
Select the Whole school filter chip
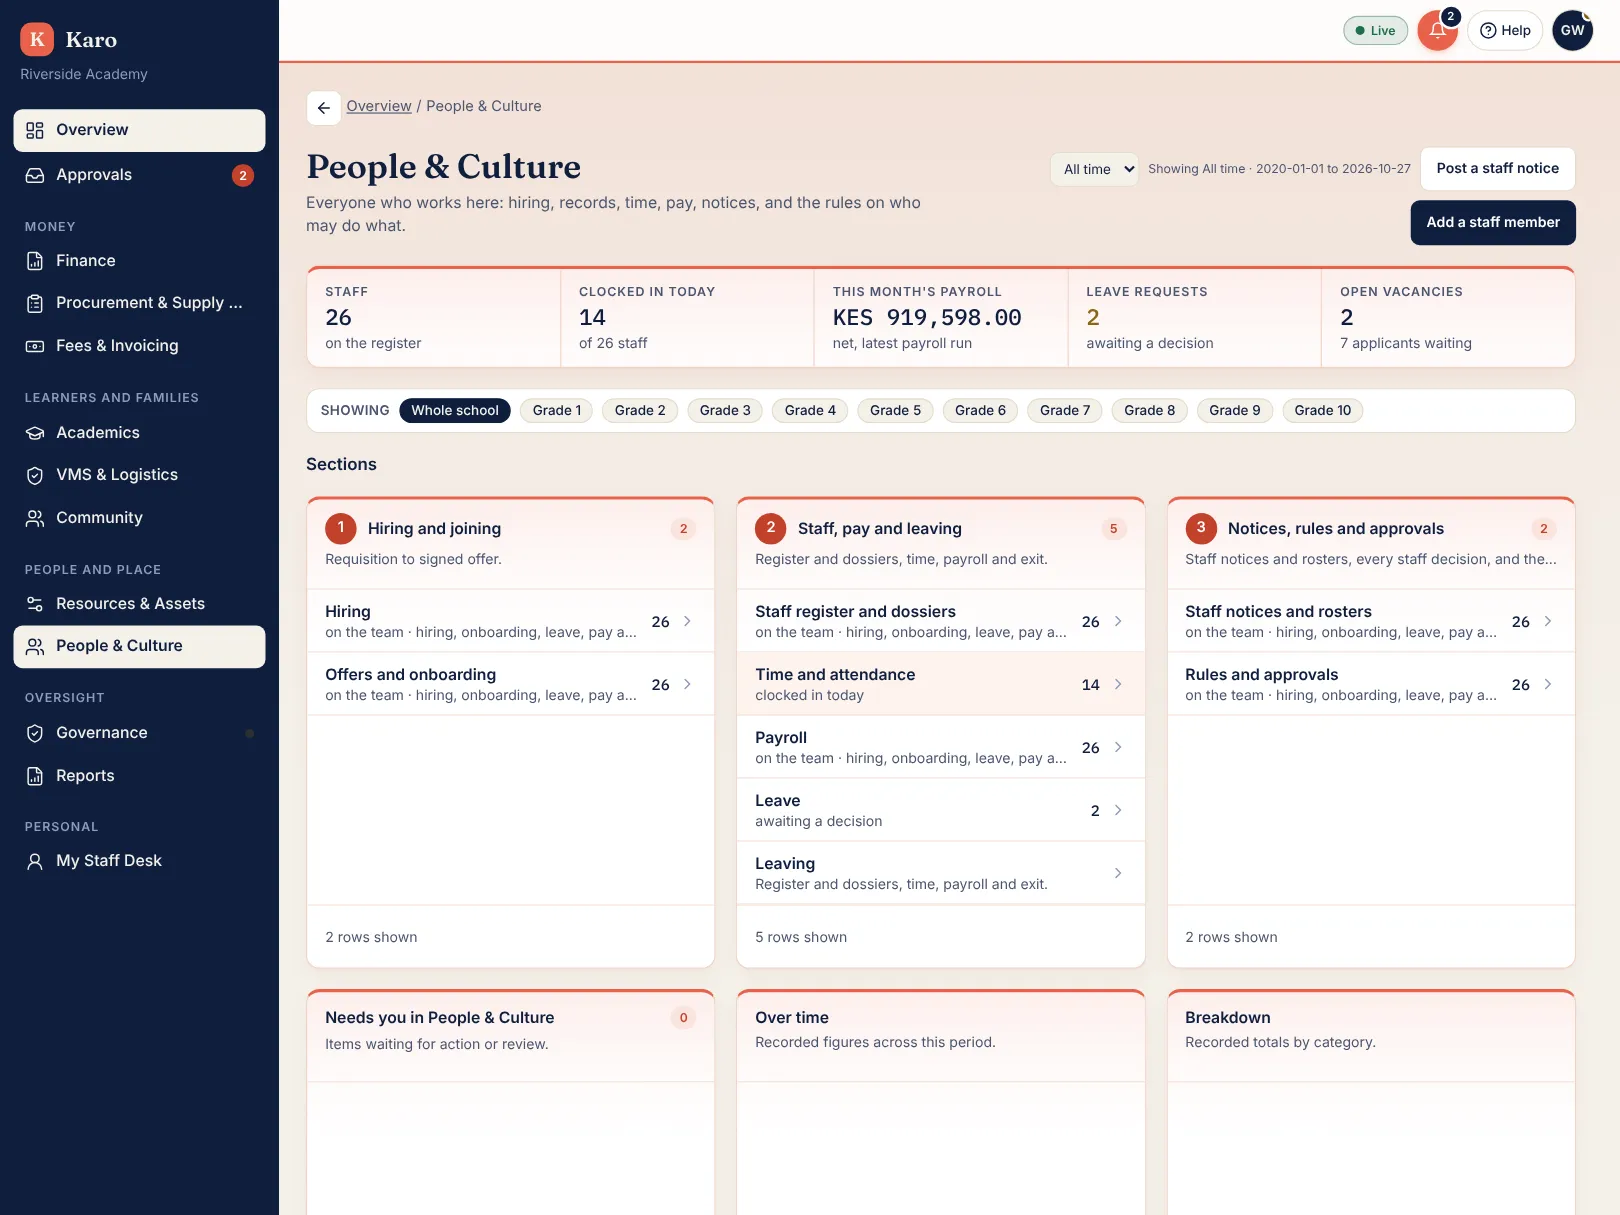click(x=455, y=410)
